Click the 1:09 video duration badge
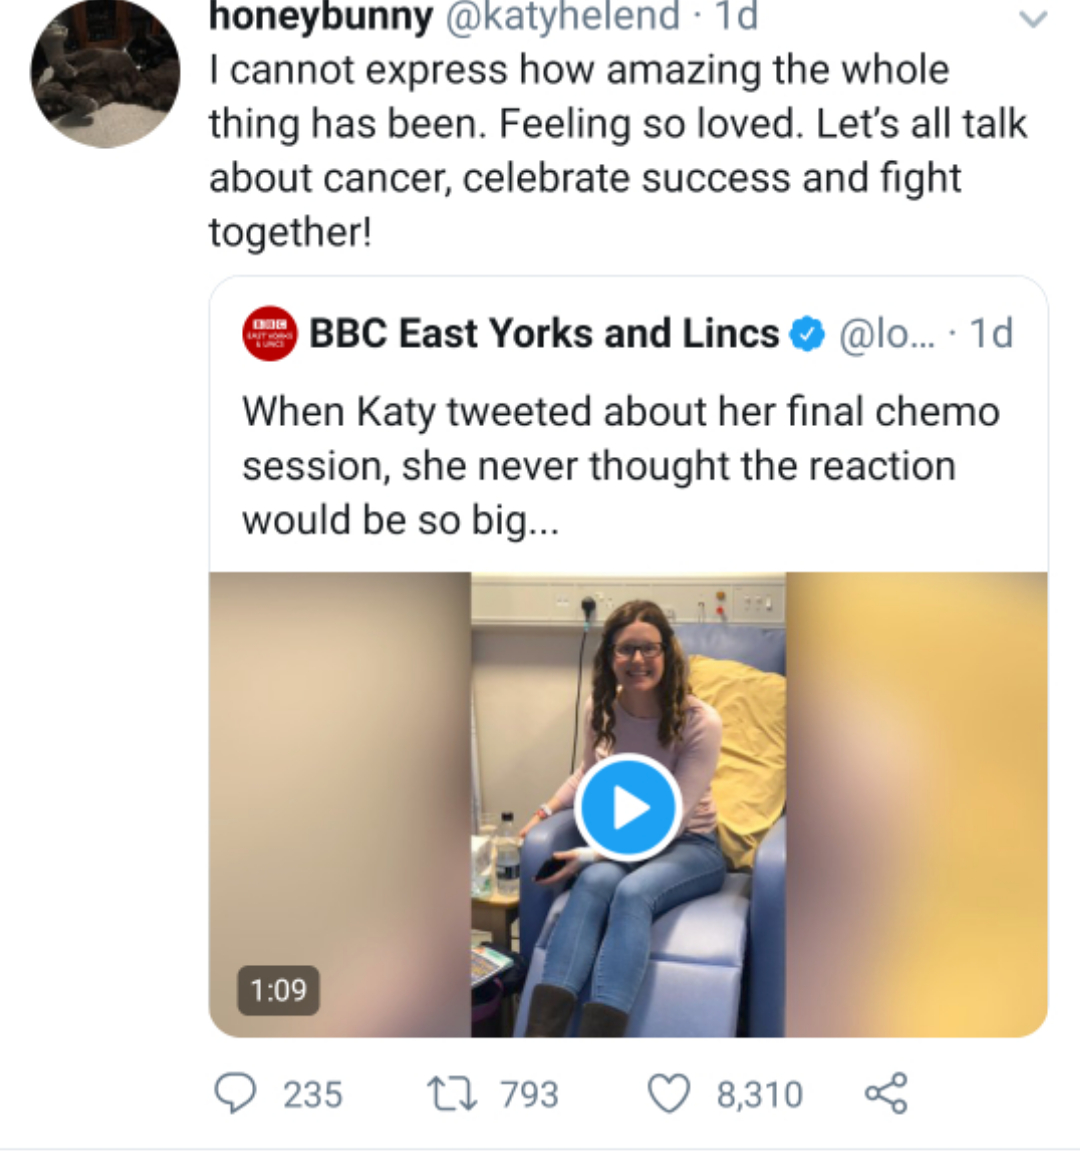The width and height of the screenshot is (1080, 1158). (278, 990)
